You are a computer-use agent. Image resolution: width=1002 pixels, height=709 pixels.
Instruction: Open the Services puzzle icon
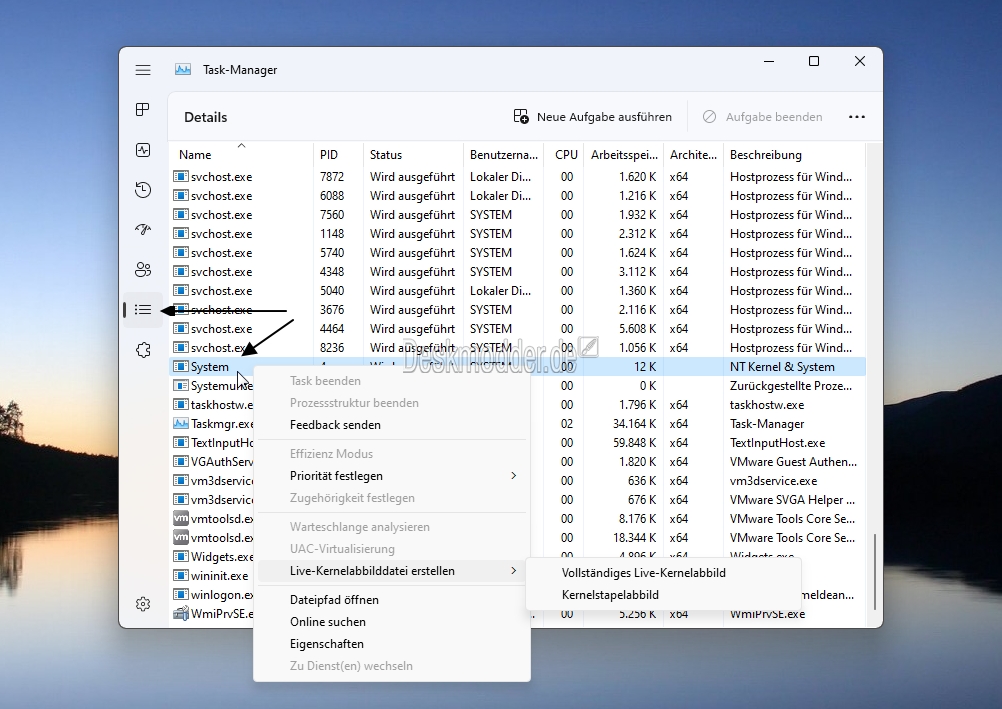(x=143, y=350)
